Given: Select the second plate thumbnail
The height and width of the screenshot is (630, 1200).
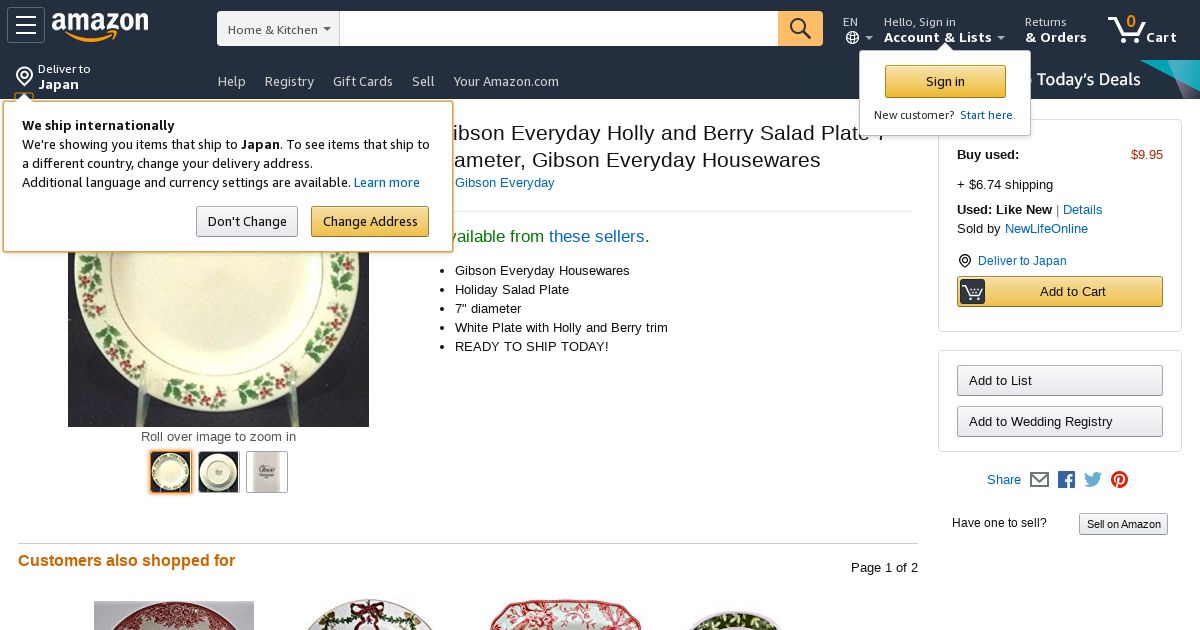Looking at the screenshot, I should click(218, 472).
